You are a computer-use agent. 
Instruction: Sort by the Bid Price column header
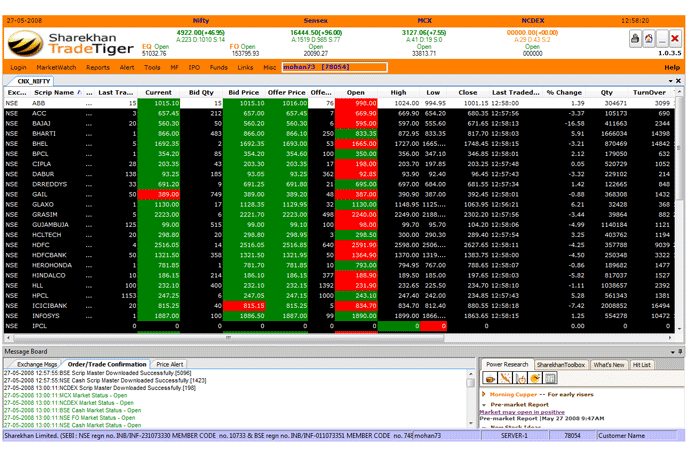click(x=244, y=92)
